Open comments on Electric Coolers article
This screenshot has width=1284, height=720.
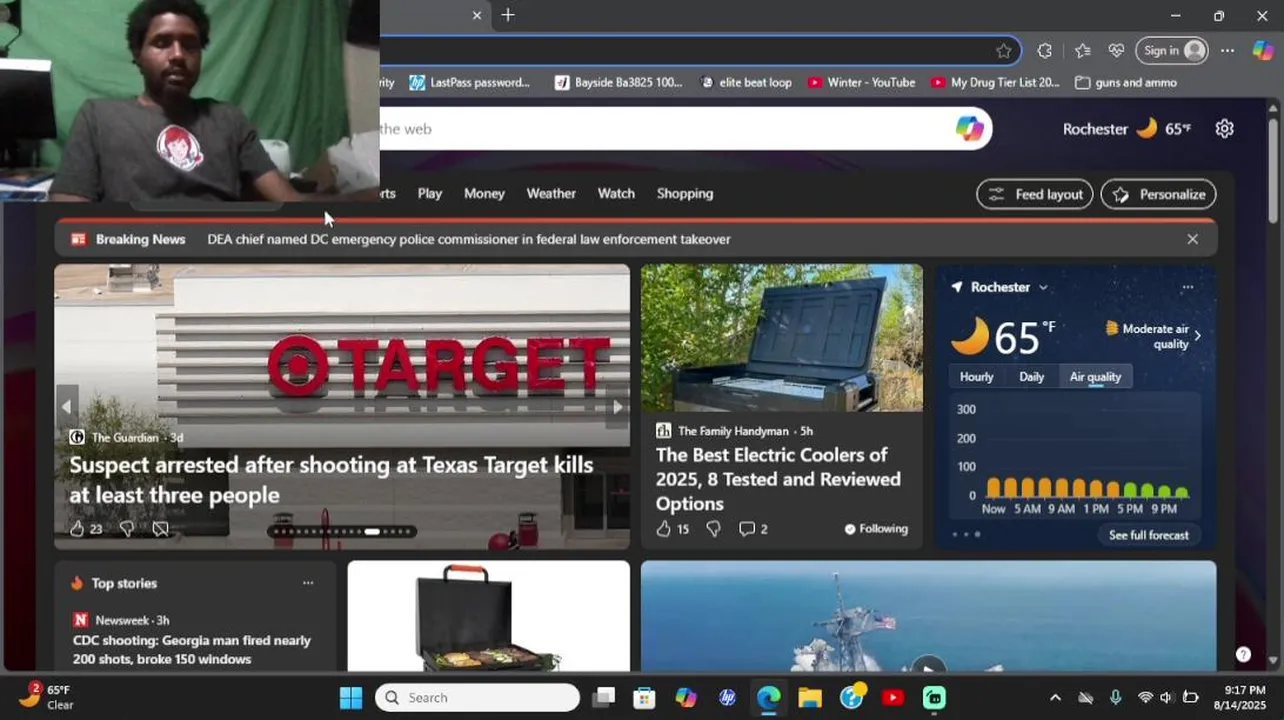pyautogui.click(x=752, y=529)
